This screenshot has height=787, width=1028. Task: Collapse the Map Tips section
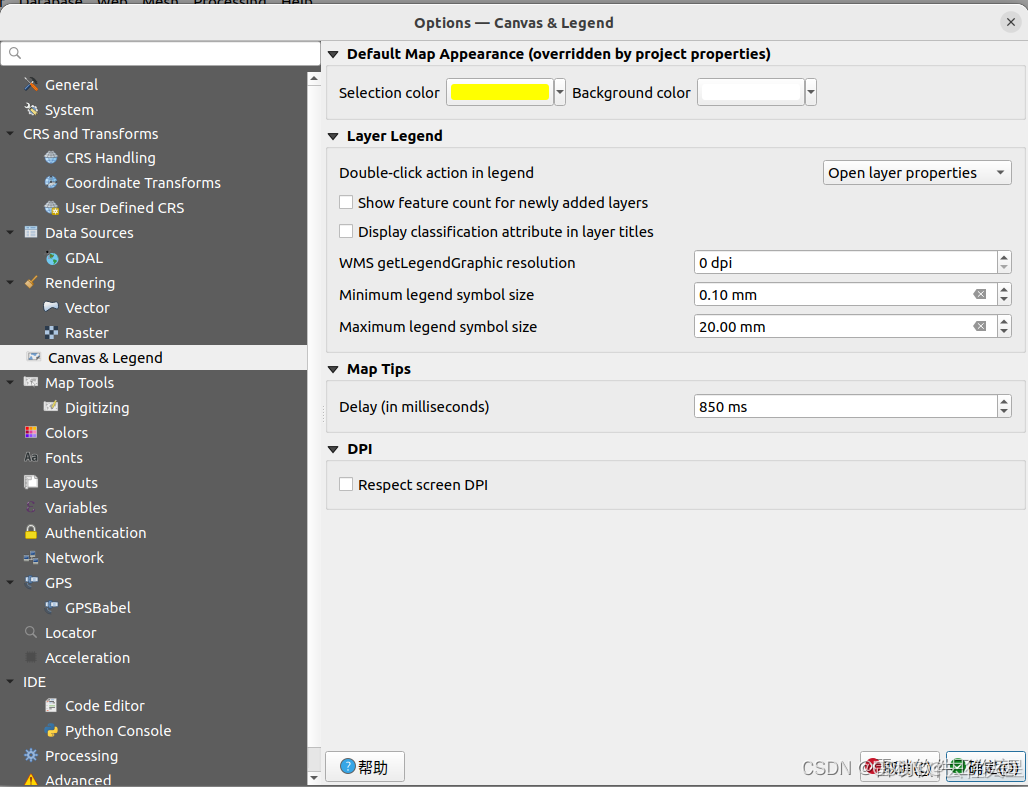click(333, 370)
